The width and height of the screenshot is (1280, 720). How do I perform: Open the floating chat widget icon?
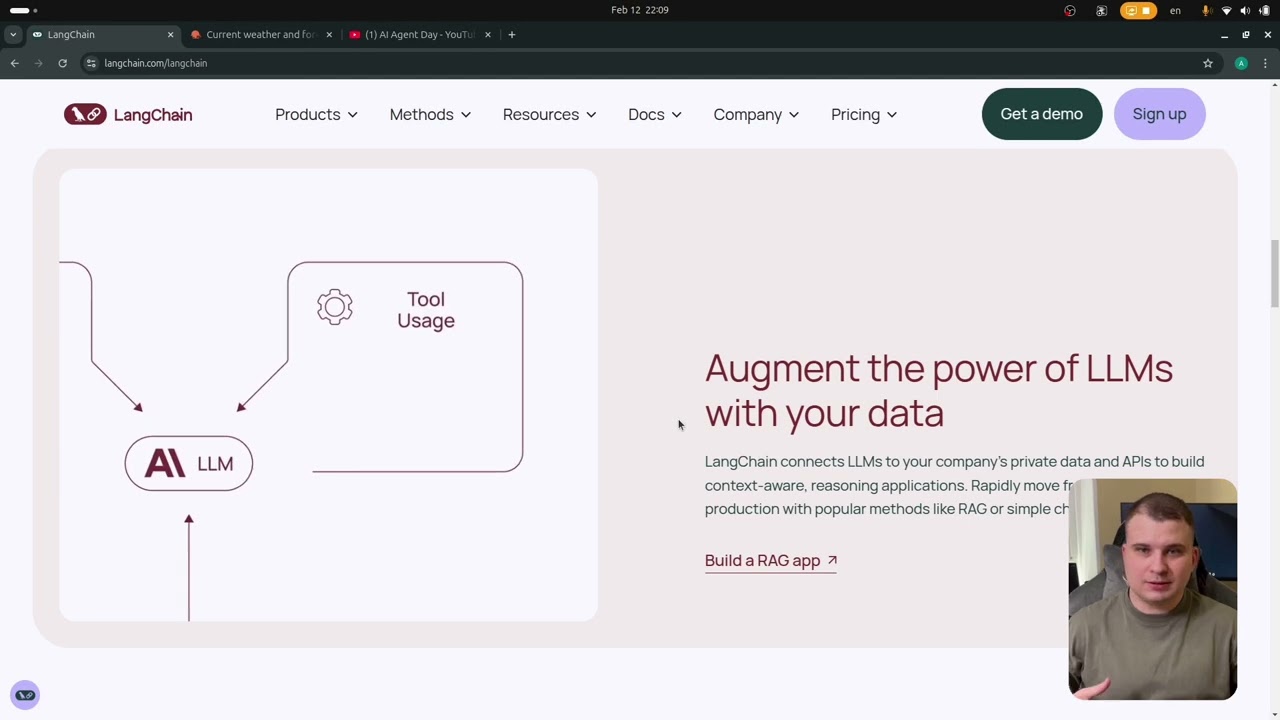pyautogui.click(x=25, y=695)
